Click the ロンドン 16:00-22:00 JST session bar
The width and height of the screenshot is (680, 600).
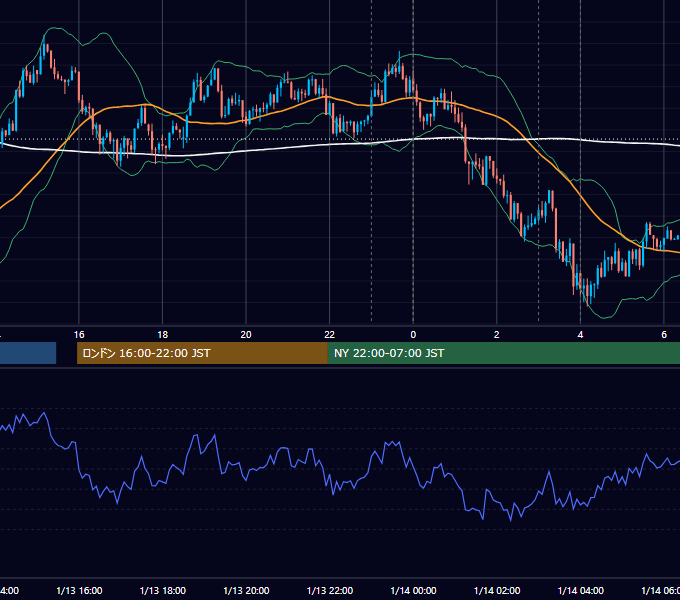[202, 353]
